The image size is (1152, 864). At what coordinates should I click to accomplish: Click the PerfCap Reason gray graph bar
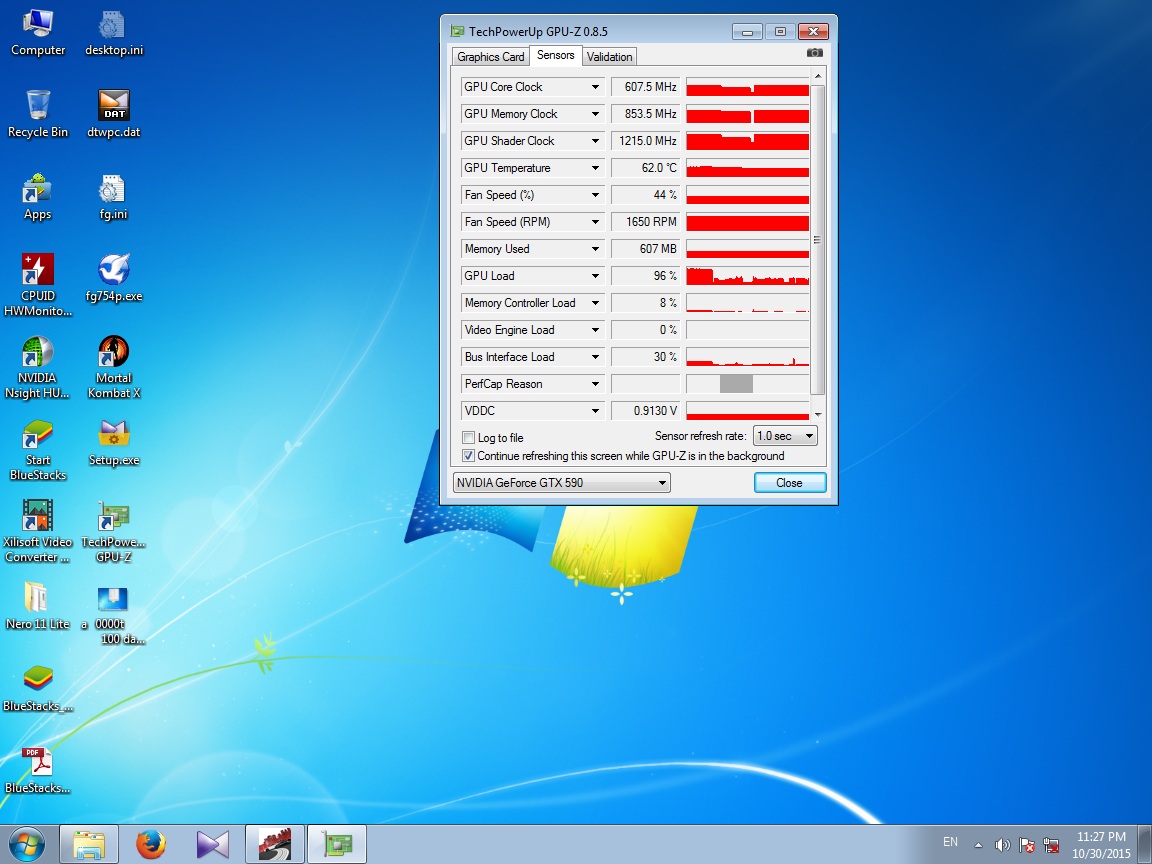click(x=736, y=384)
